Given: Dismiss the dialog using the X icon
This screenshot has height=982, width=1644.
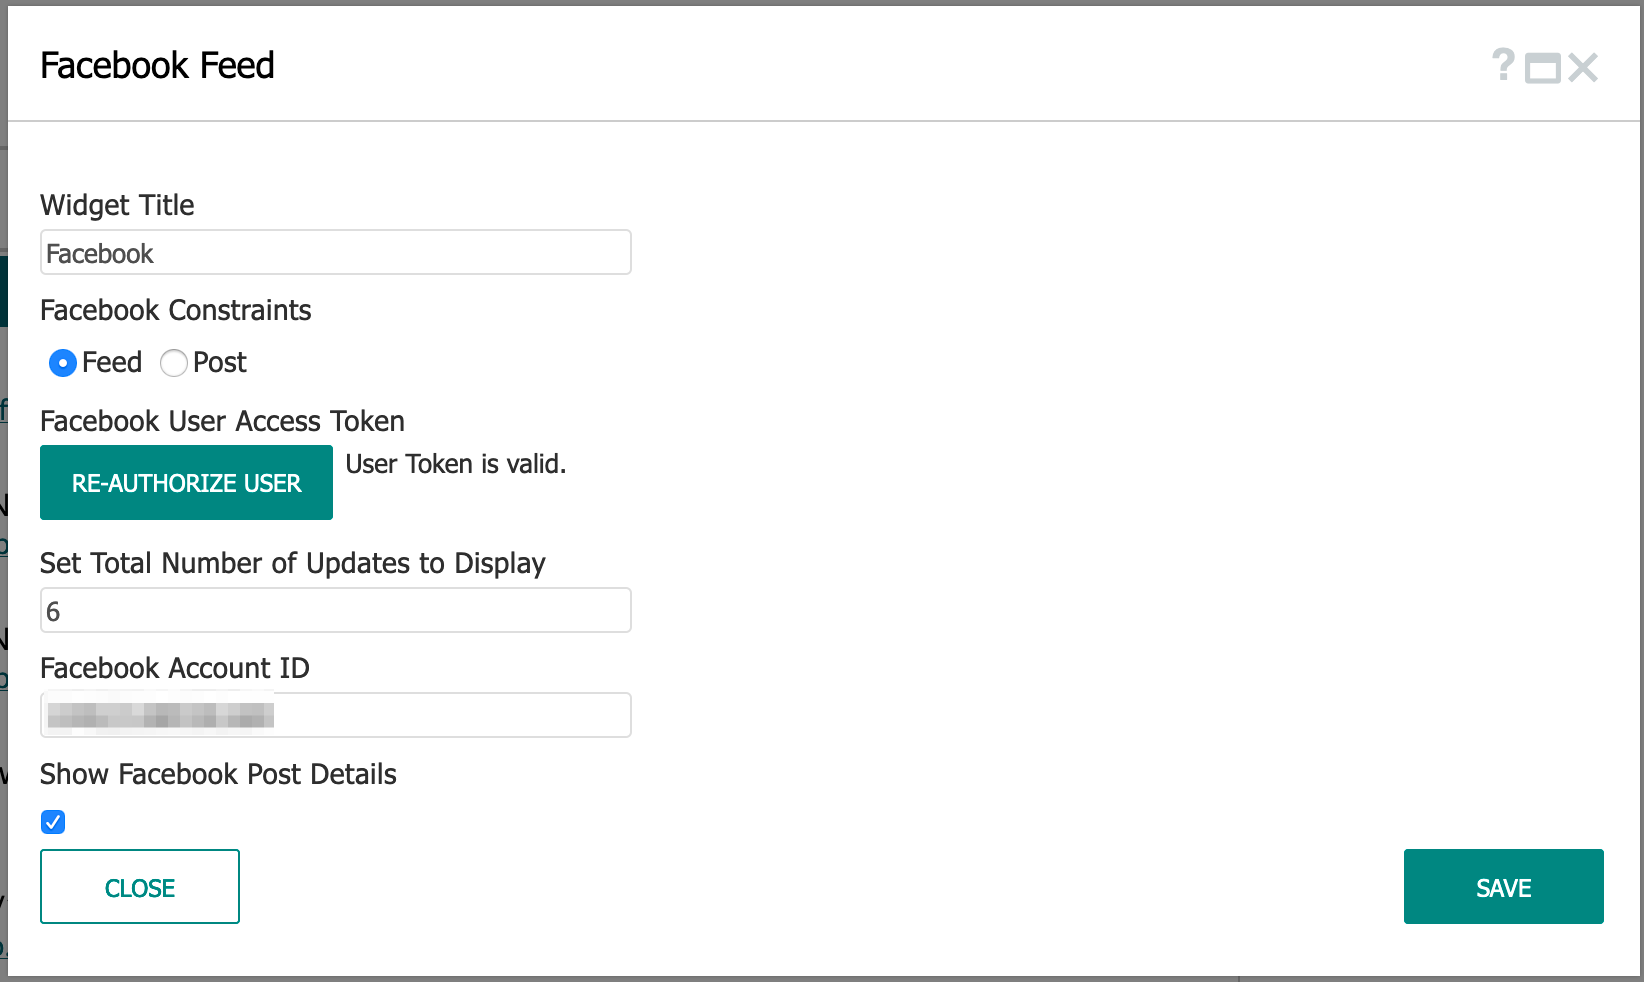Looking at the screenshot, I should (1583, 68).
